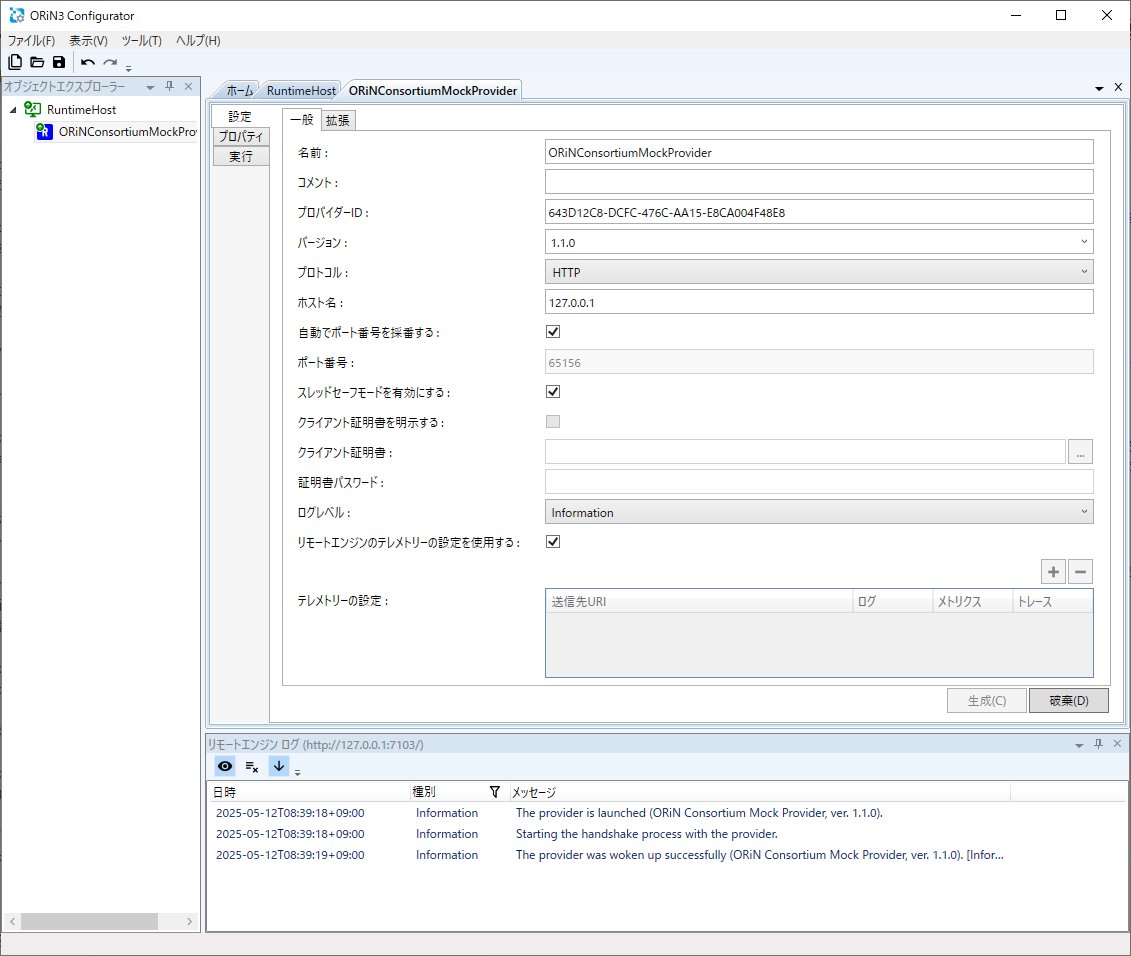Toggle thread safe mode checkbox
The width and height of the screenshot is (1131, 956).
pos(553,392)
